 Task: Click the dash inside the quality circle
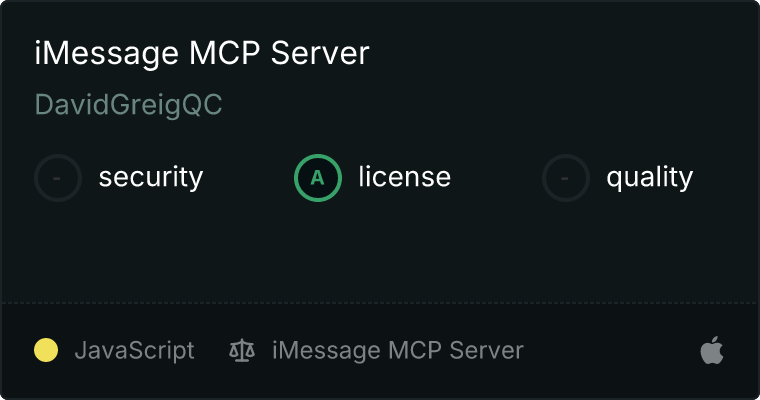pos(565,178)
